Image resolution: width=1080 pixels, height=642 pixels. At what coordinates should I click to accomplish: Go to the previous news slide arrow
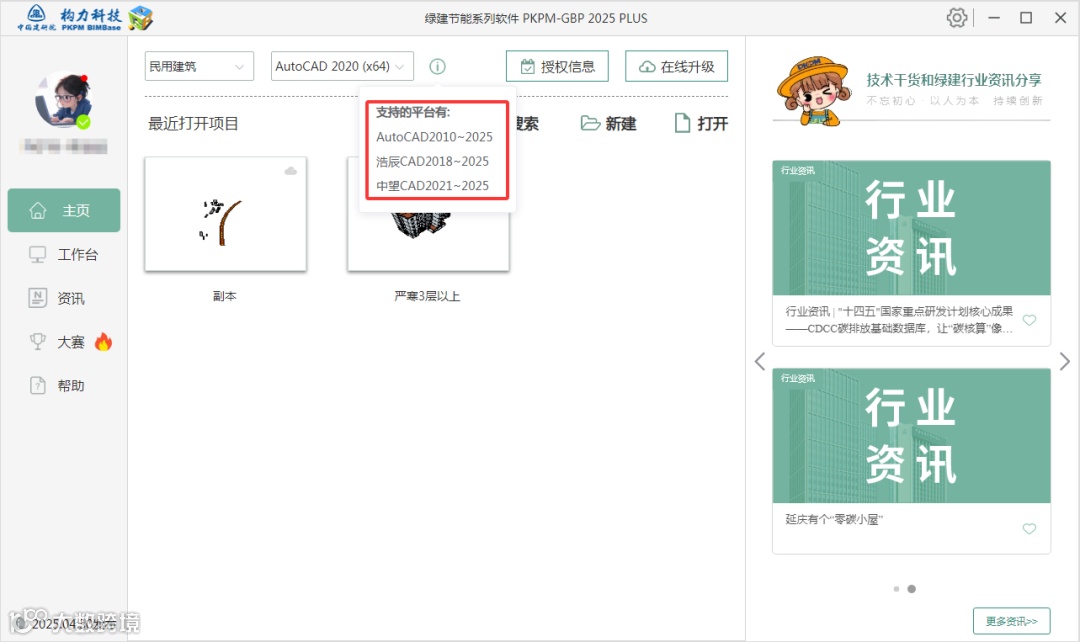click(760, 361)
